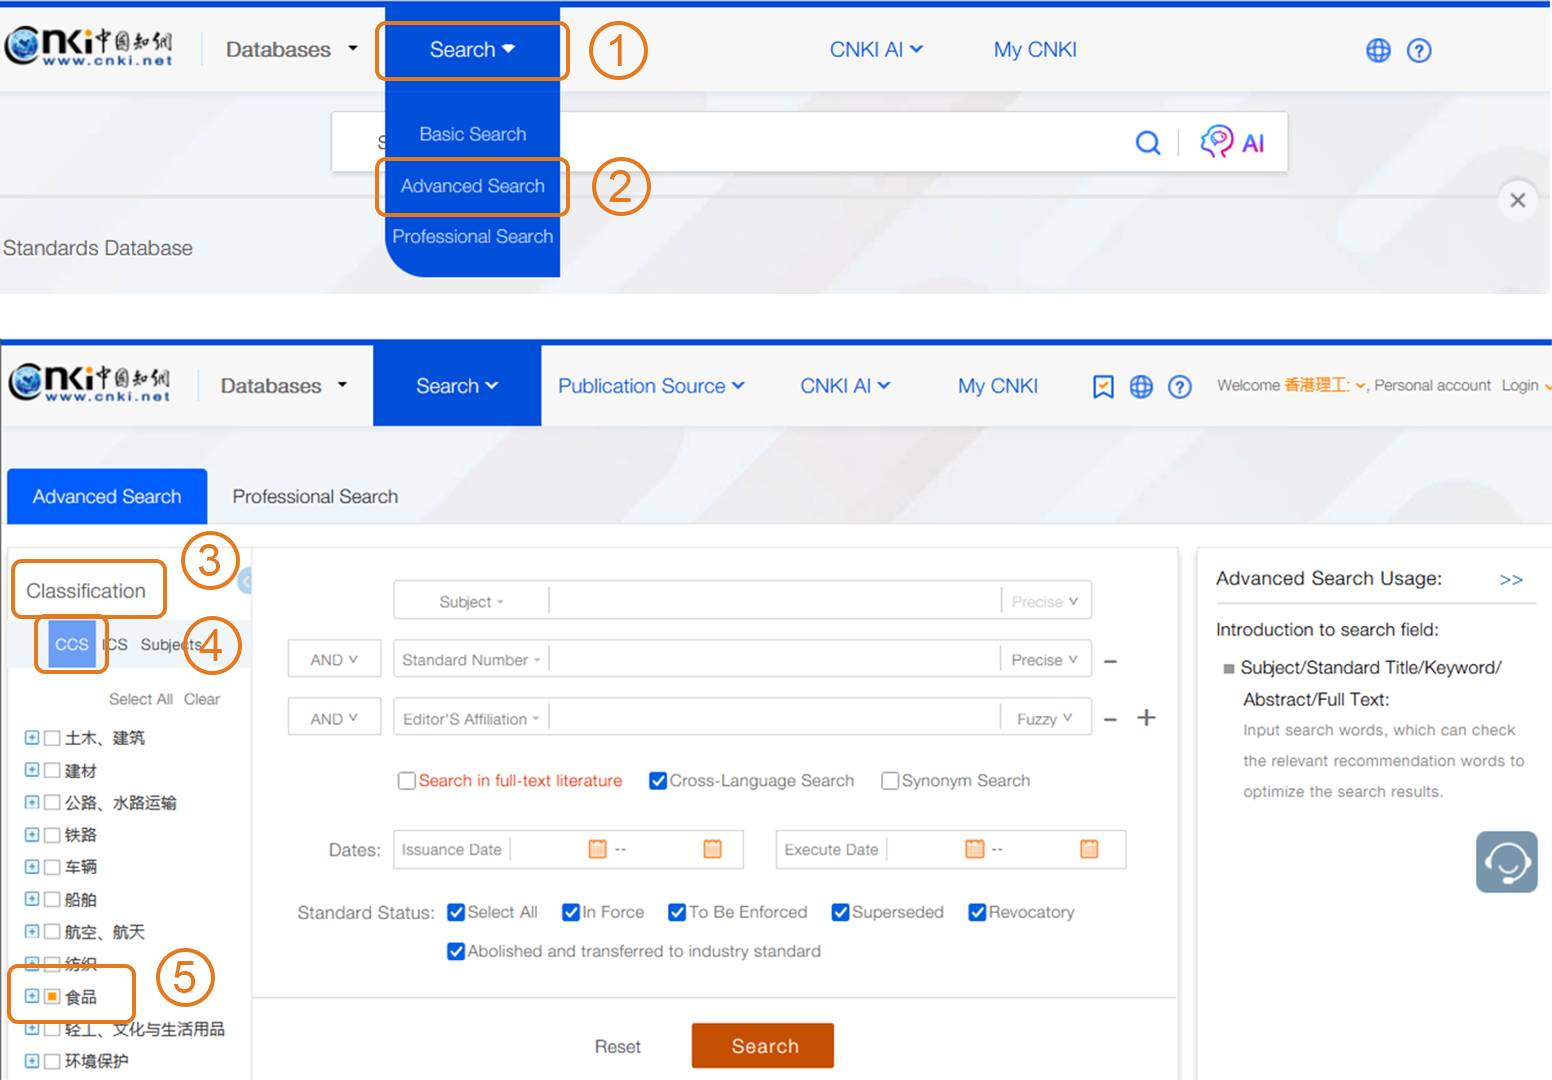Open the AI assistant icon in search bar
1552x1080 pixels.
[x=1233, y=143]
